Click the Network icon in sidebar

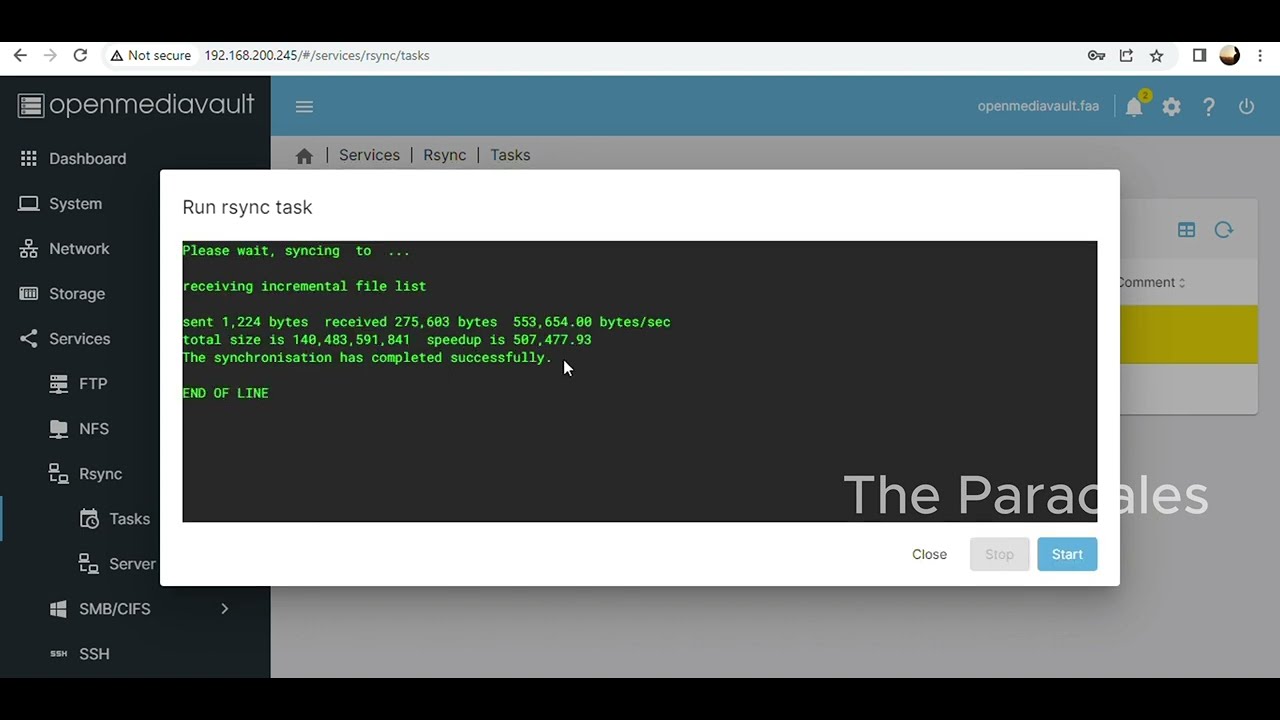(29, 249)
